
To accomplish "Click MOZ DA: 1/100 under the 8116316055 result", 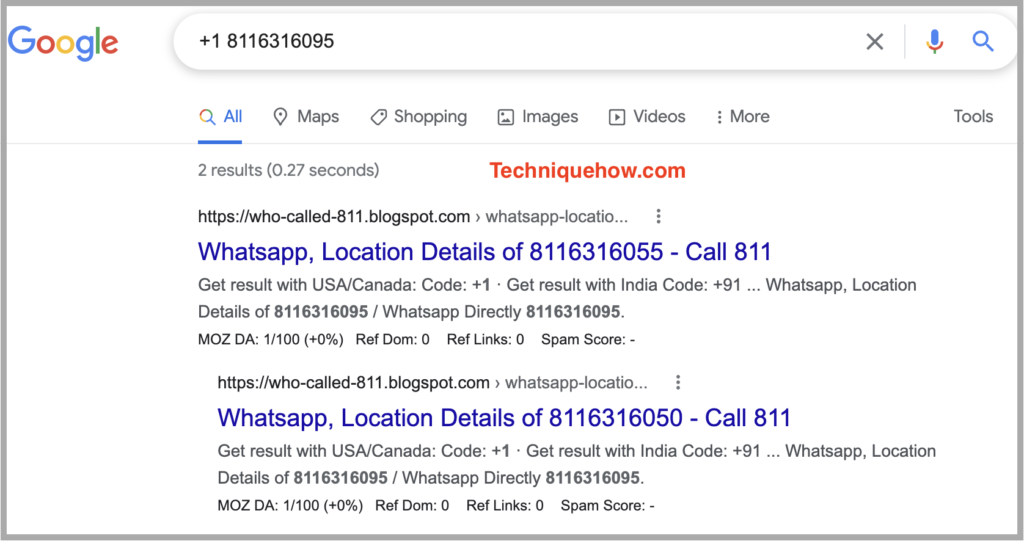I will pyautogui.click(x=270, y=339).
